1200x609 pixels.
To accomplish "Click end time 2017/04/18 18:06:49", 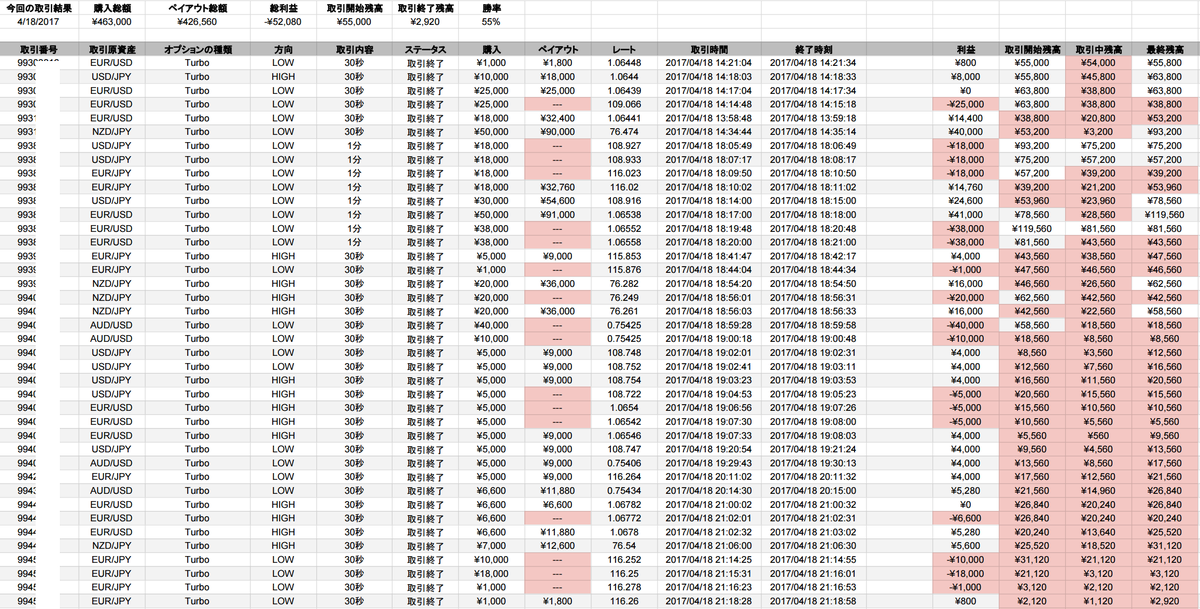I will (815, 145).
